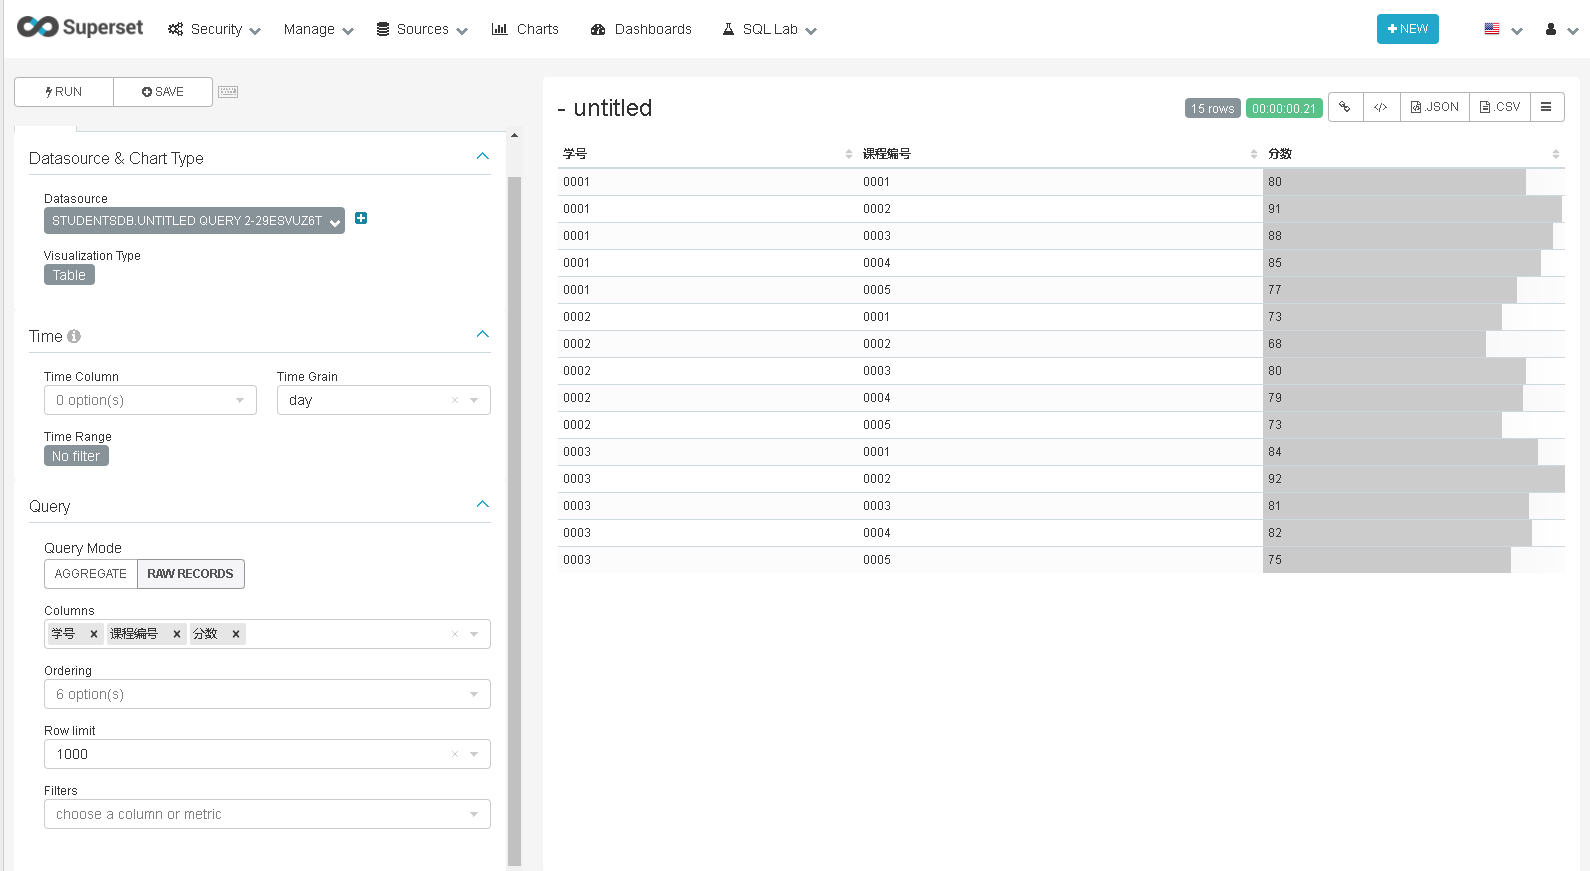Click the left panel scrollbar
The height and width of the screenshot is (871, 1590).
tap(514, 520)
